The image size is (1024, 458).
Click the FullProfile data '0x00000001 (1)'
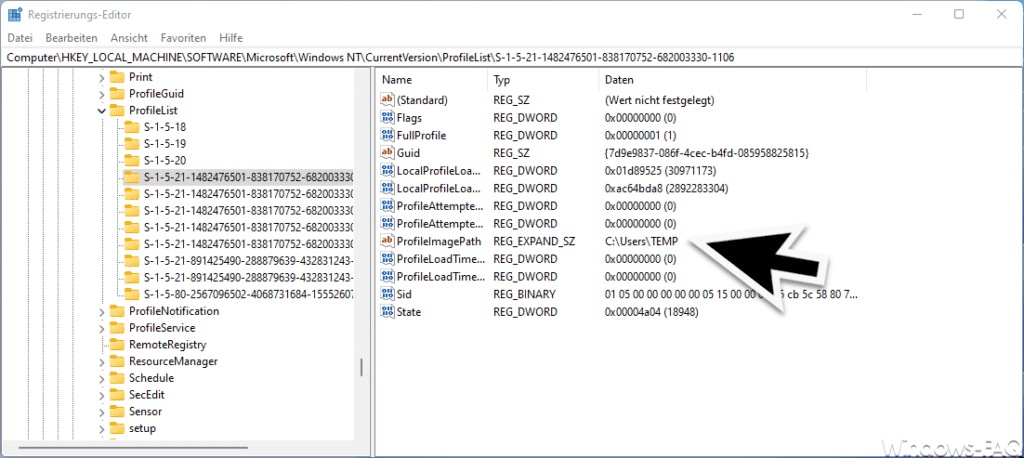(641, 135)
